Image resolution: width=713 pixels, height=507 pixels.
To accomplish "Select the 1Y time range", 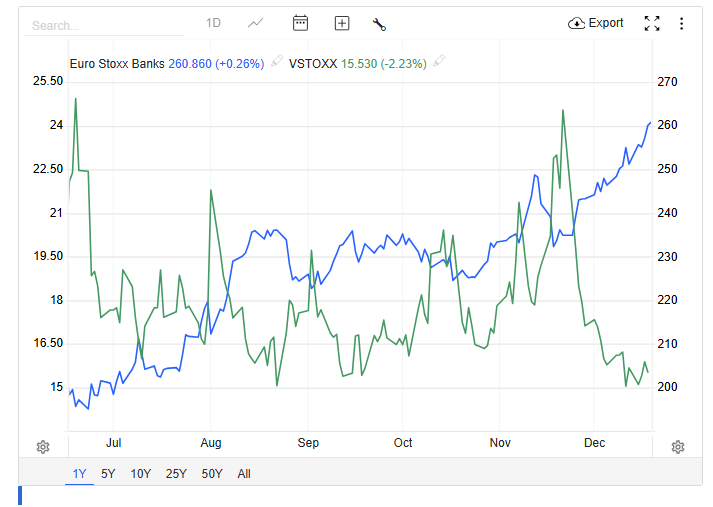I will click(79, 474).
